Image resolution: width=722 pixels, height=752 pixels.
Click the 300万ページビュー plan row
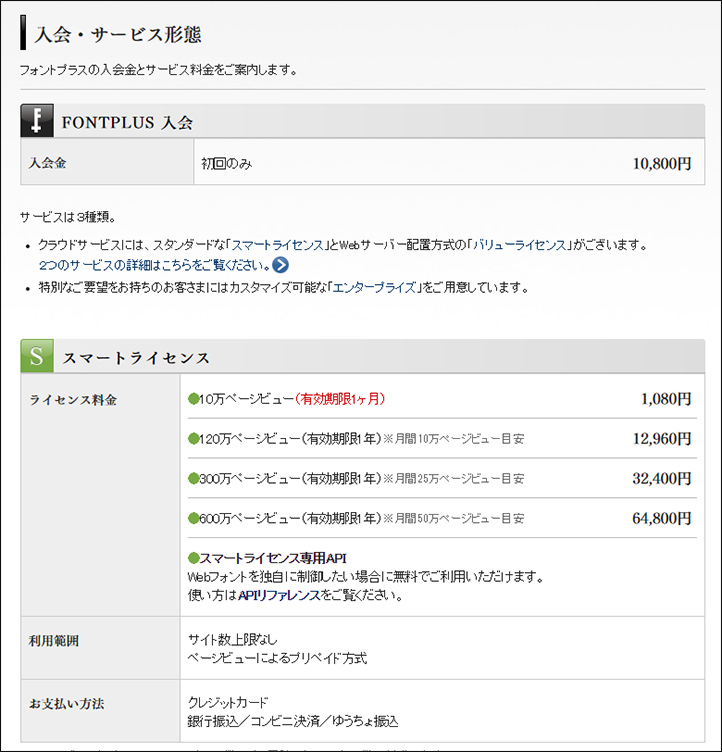pyautogui.click(x=442, y=478)
